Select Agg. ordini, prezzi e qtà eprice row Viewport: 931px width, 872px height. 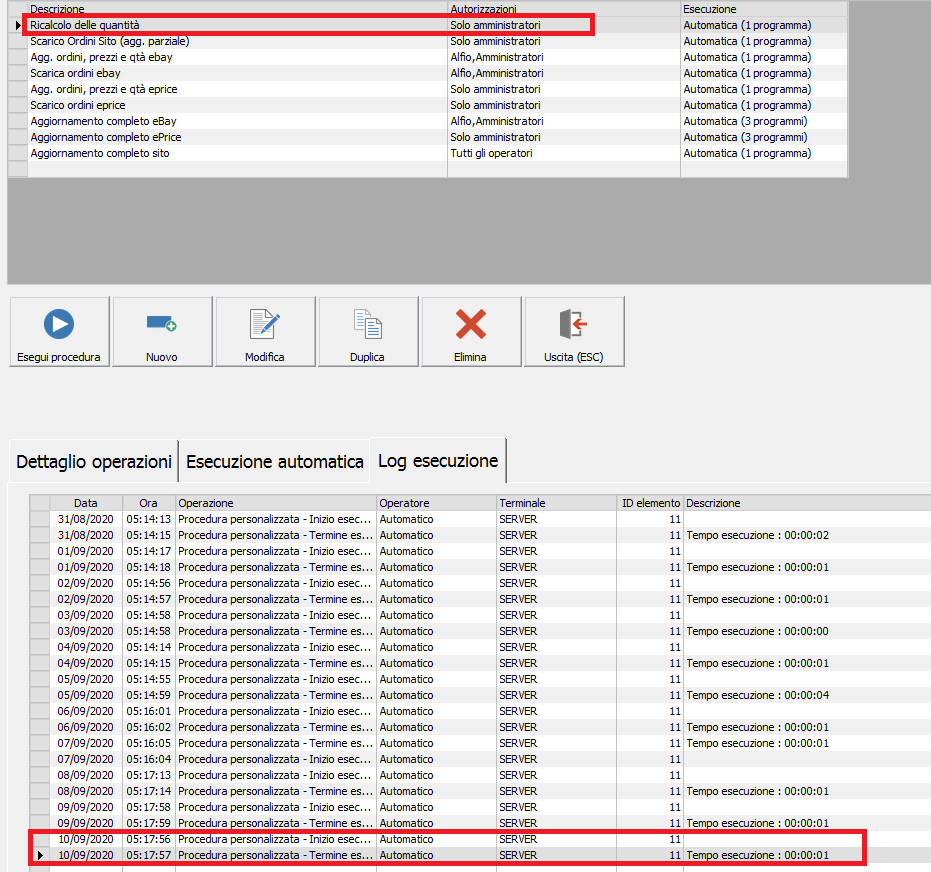pos(428,89)
